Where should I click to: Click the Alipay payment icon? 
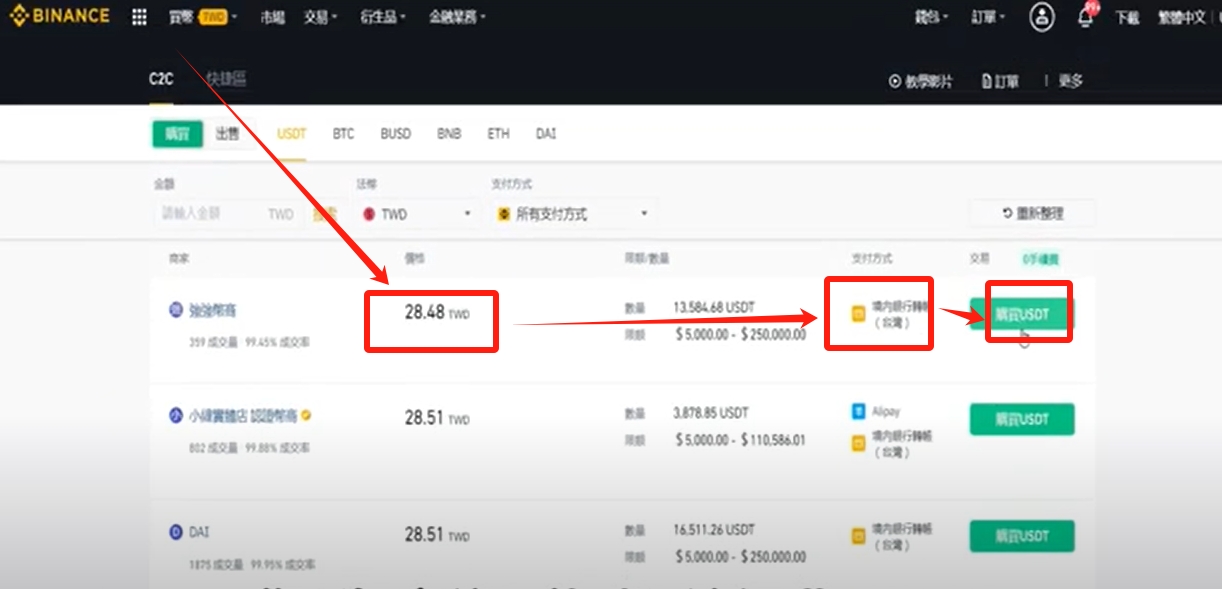pyautogui.click(x=858, y=411)
